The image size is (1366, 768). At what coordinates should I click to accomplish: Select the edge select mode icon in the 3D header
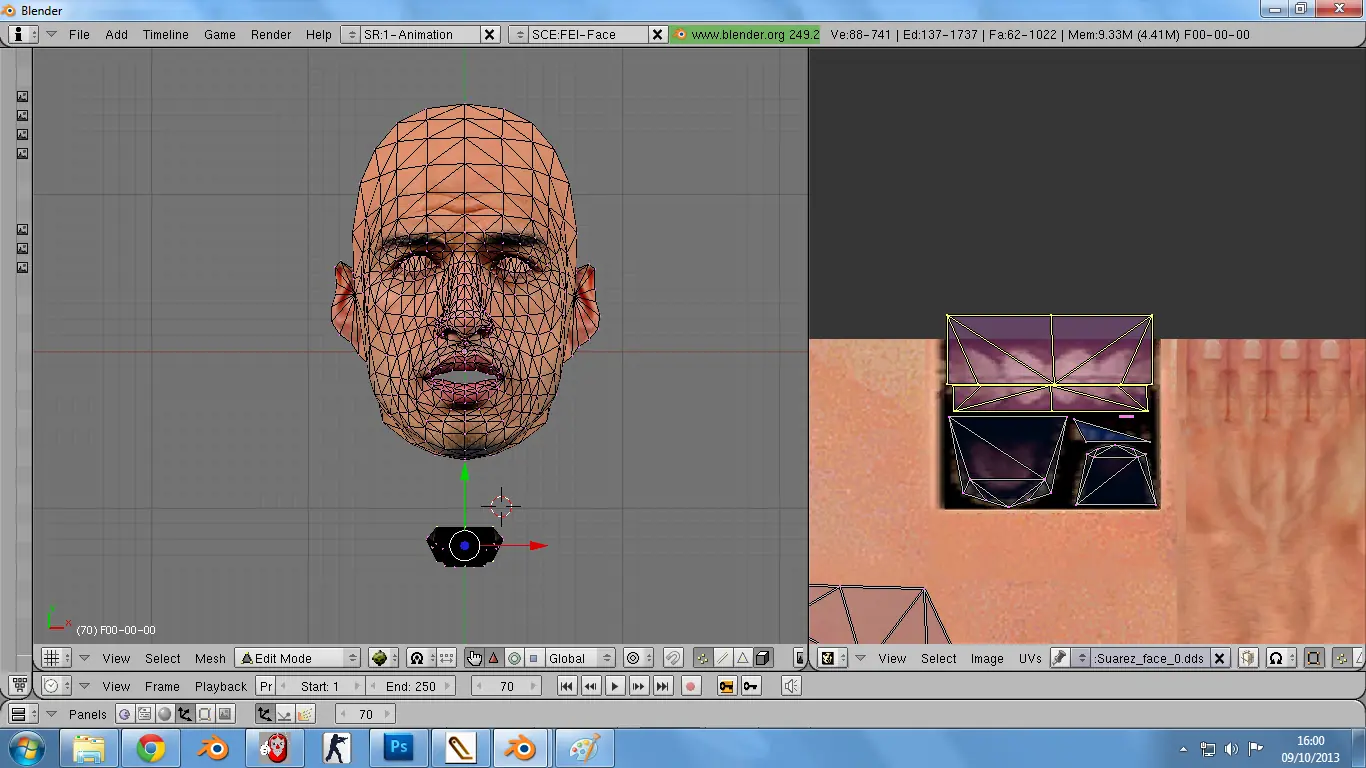click(x=723, y=658)
